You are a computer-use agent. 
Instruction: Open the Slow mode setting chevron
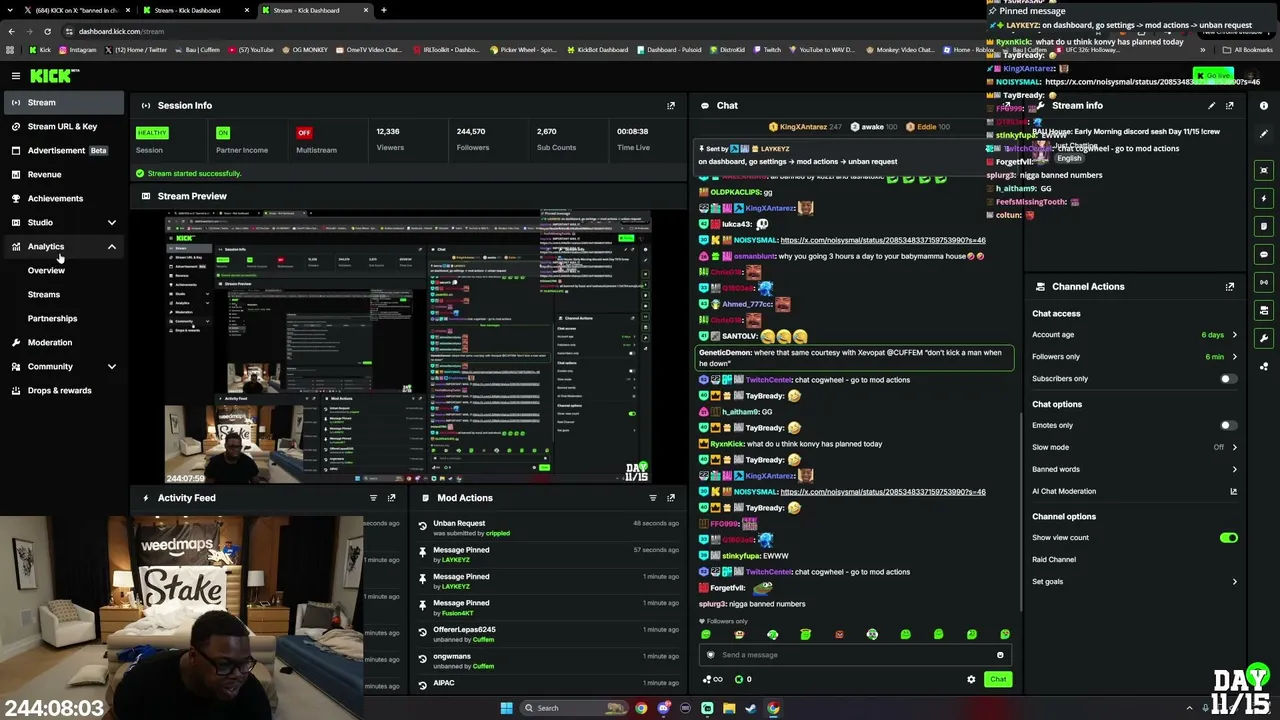1234,447
